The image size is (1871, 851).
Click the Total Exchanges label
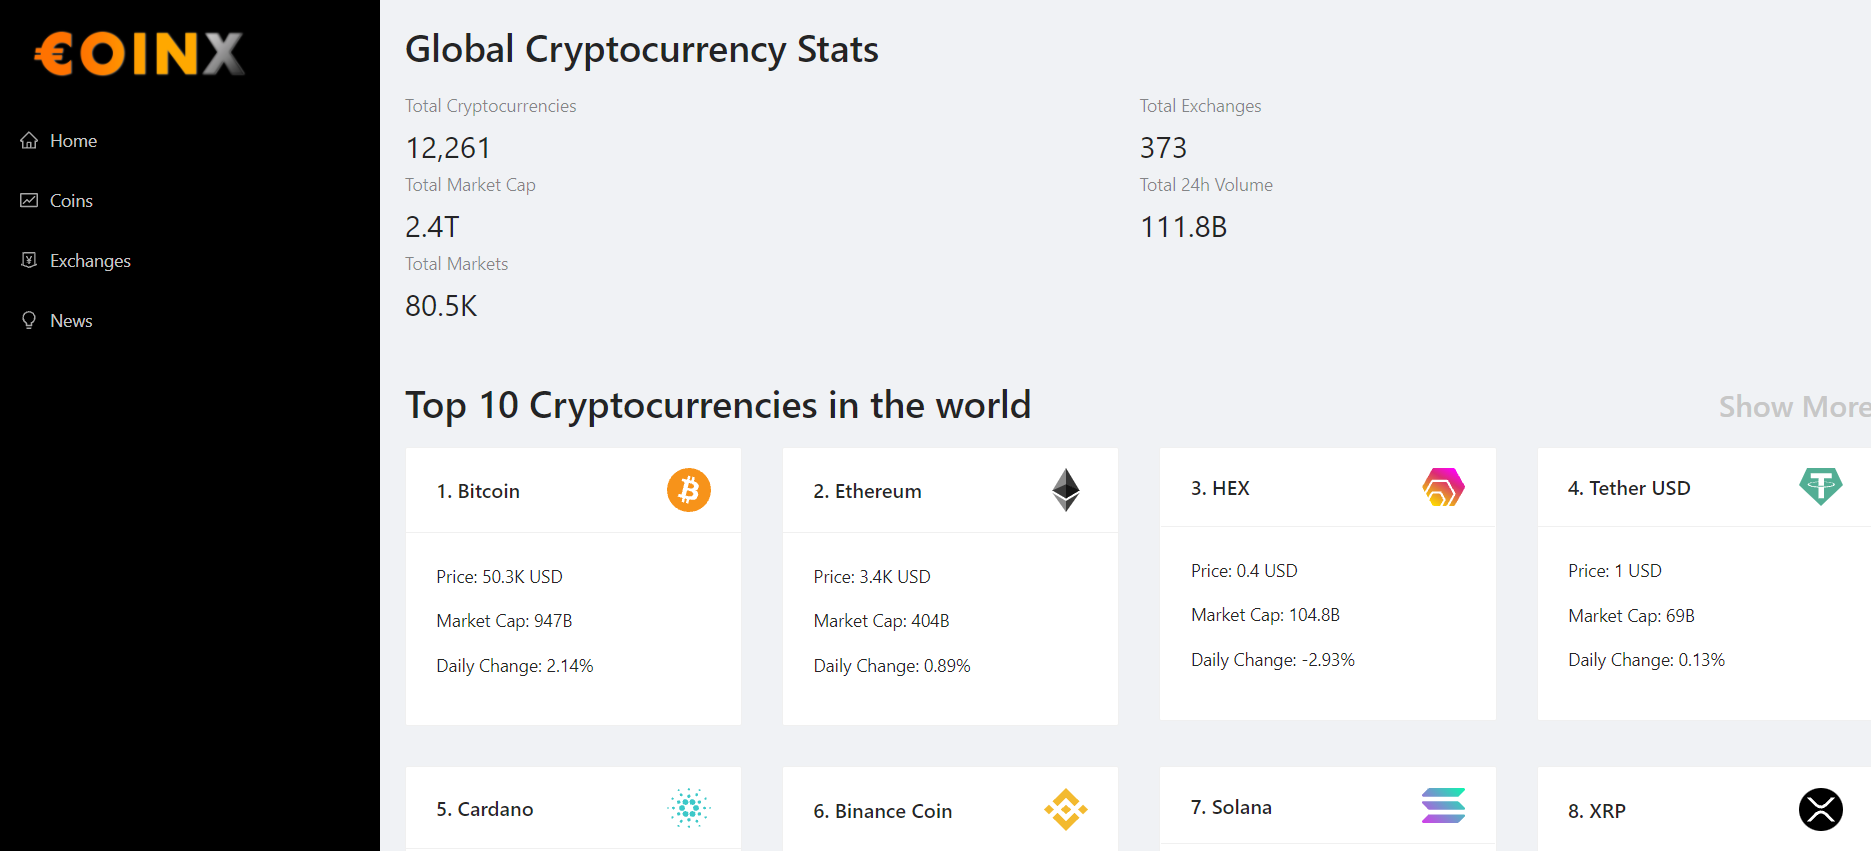point(1200,106)
